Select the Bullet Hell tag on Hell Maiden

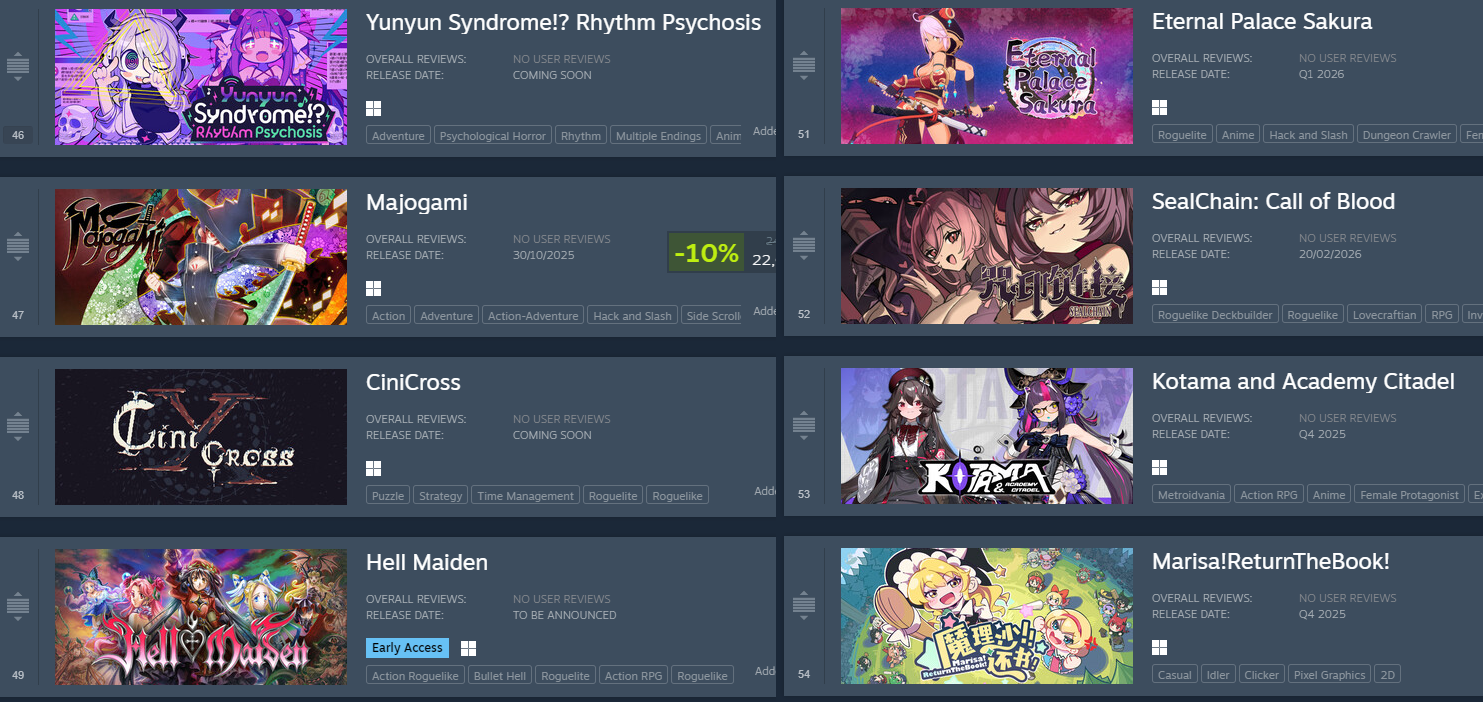click(x=500, y=676)
